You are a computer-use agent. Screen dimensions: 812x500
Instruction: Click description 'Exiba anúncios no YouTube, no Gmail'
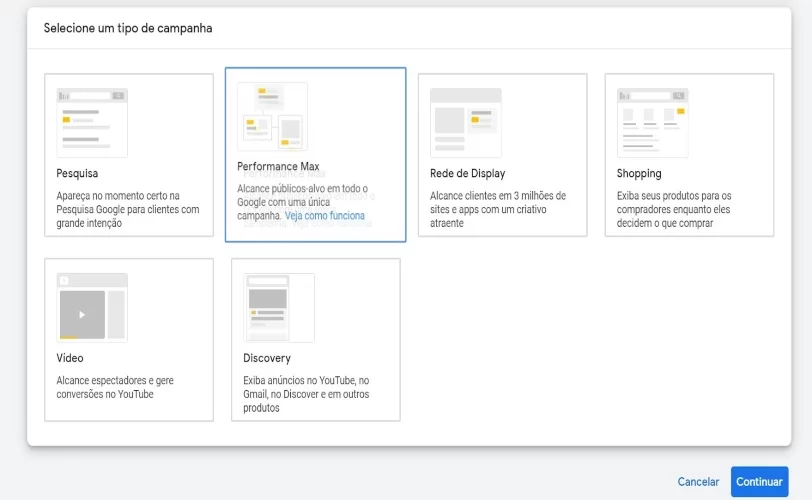coord(306,394)
